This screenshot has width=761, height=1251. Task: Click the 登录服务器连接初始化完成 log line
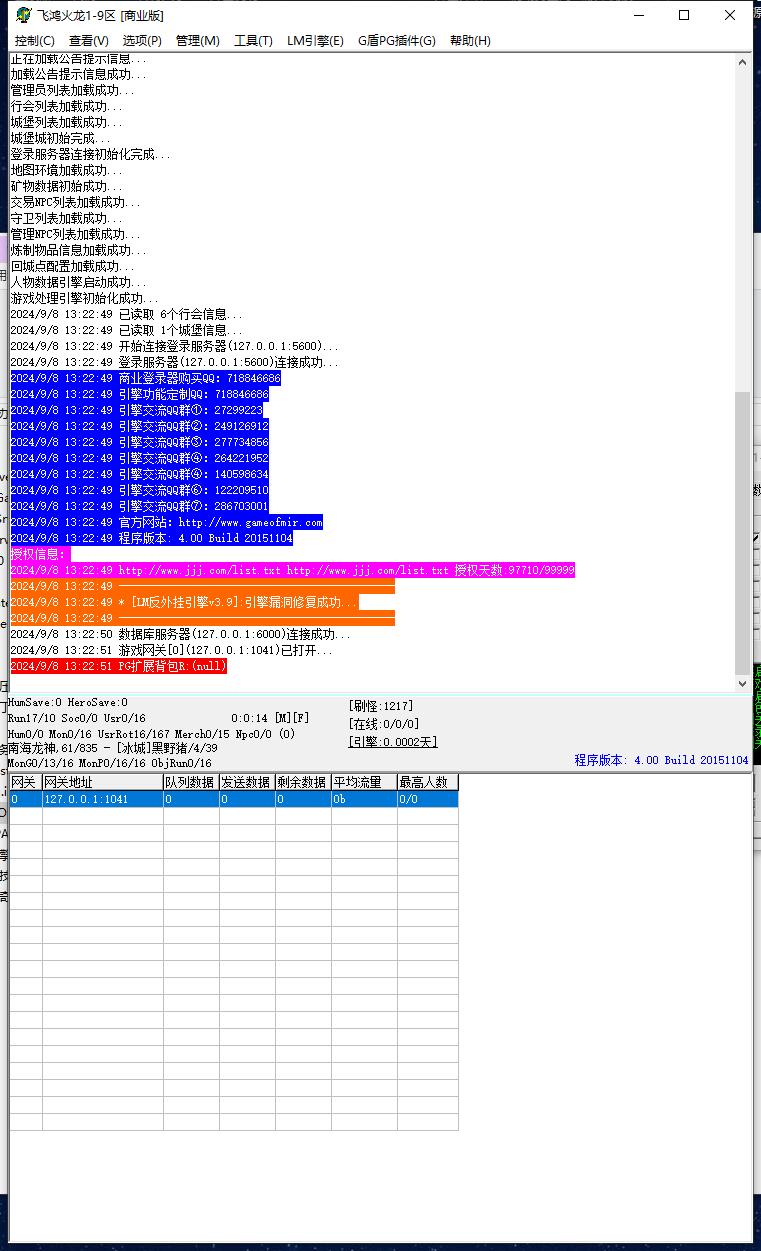90,154
